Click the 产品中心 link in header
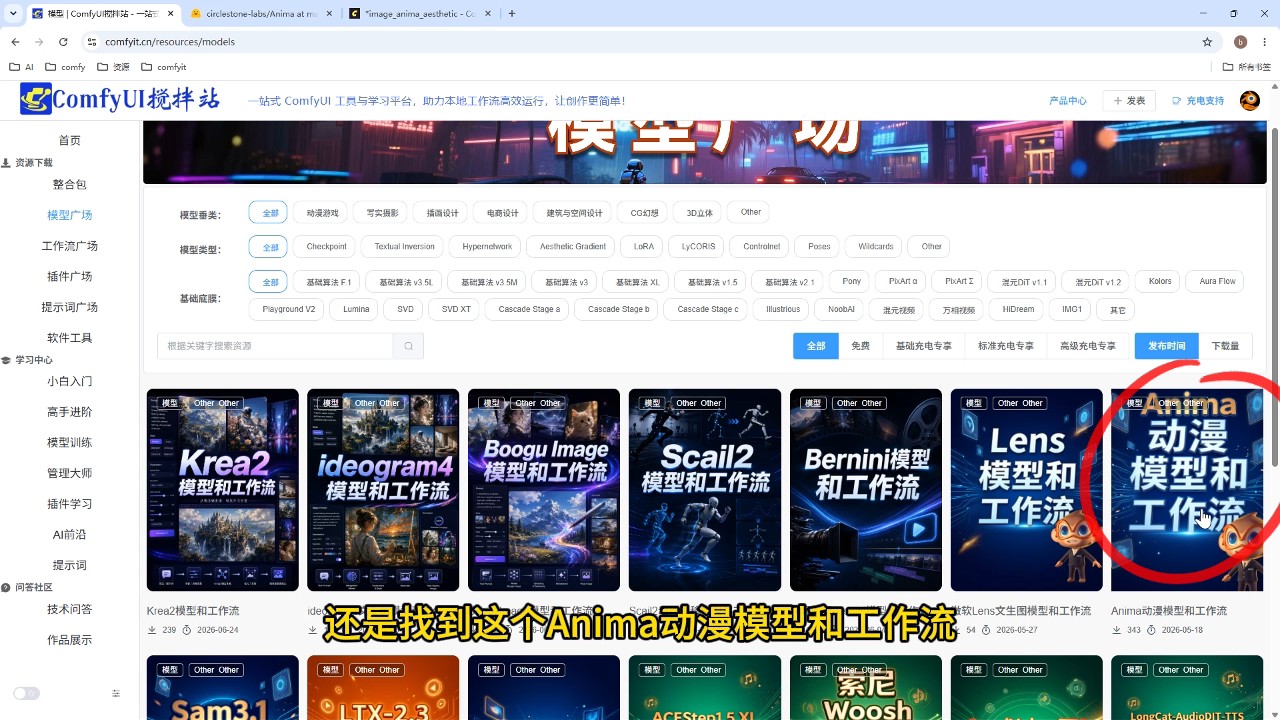 pos(1067,101)
